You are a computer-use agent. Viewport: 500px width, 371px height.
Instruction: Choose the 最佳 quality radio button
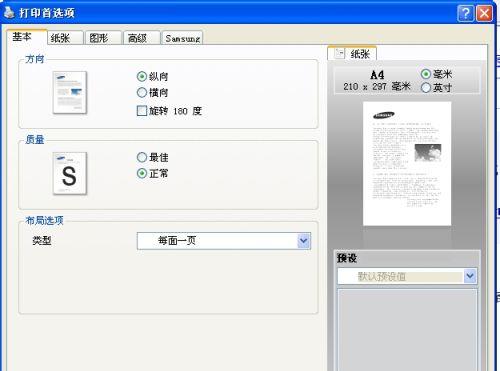click(142, 157)
